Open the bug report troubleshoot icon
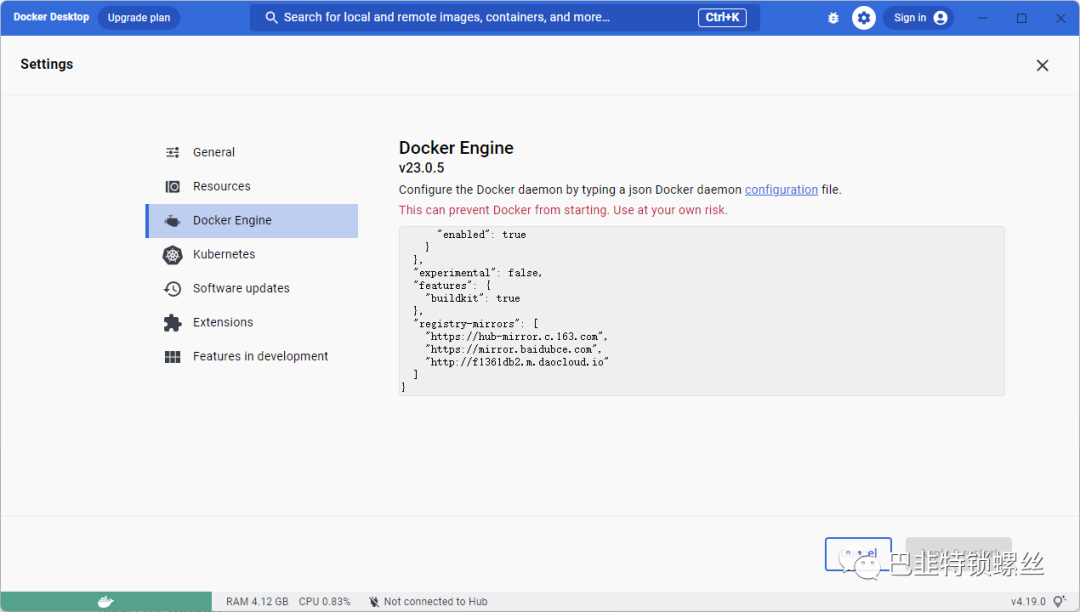Image resolution: width=1080 pixels, height=612 pixels. point(833,18)
